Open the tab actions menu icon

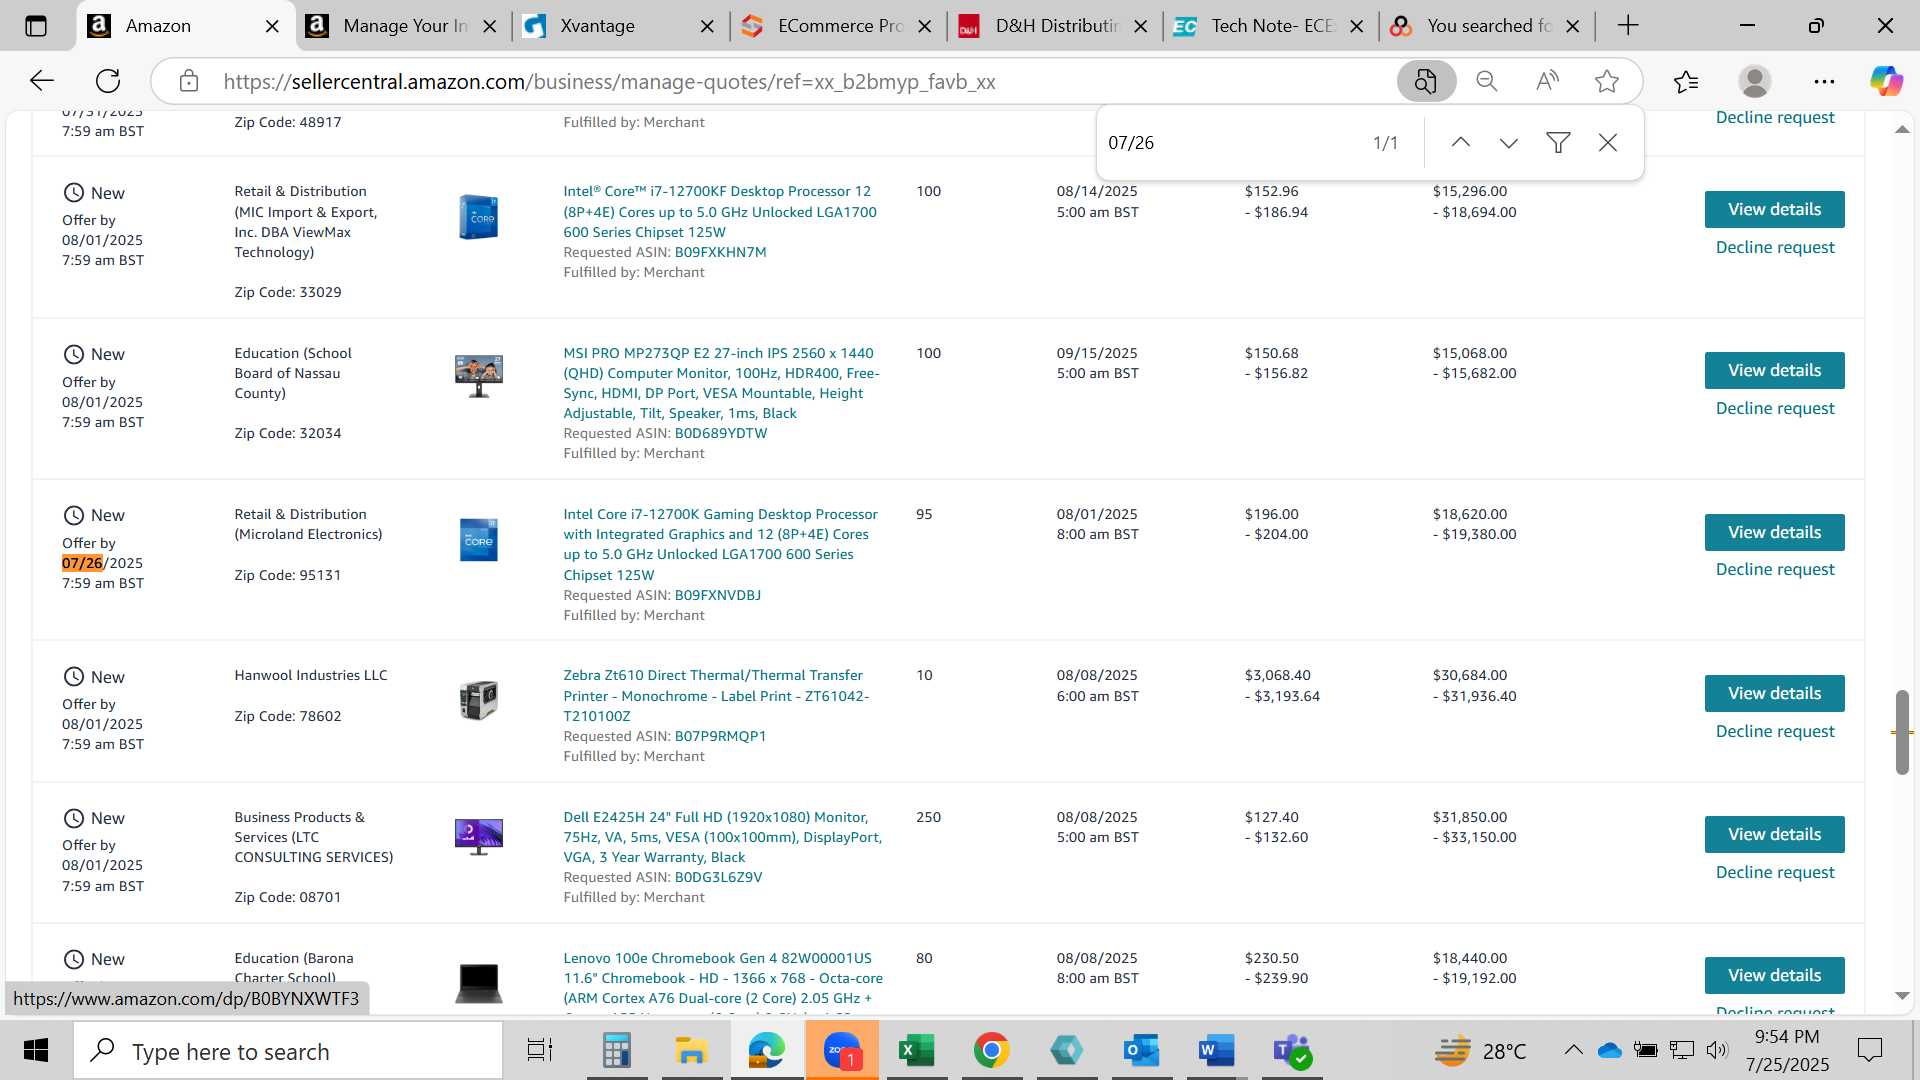click(36, 26)
